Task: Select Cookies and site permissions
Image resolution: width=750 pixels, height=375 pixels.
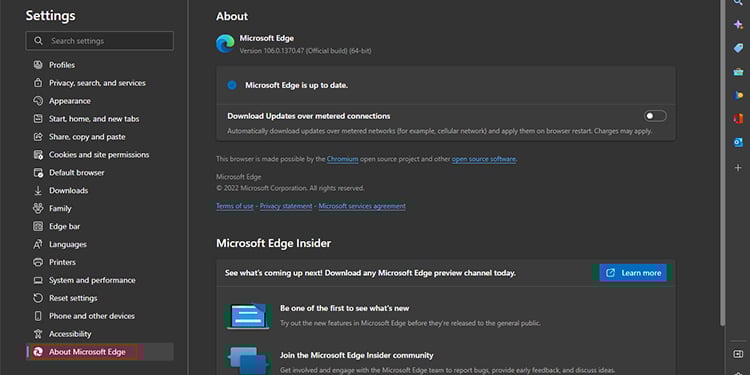Action: pyautogui.click(x=99, y=154)
